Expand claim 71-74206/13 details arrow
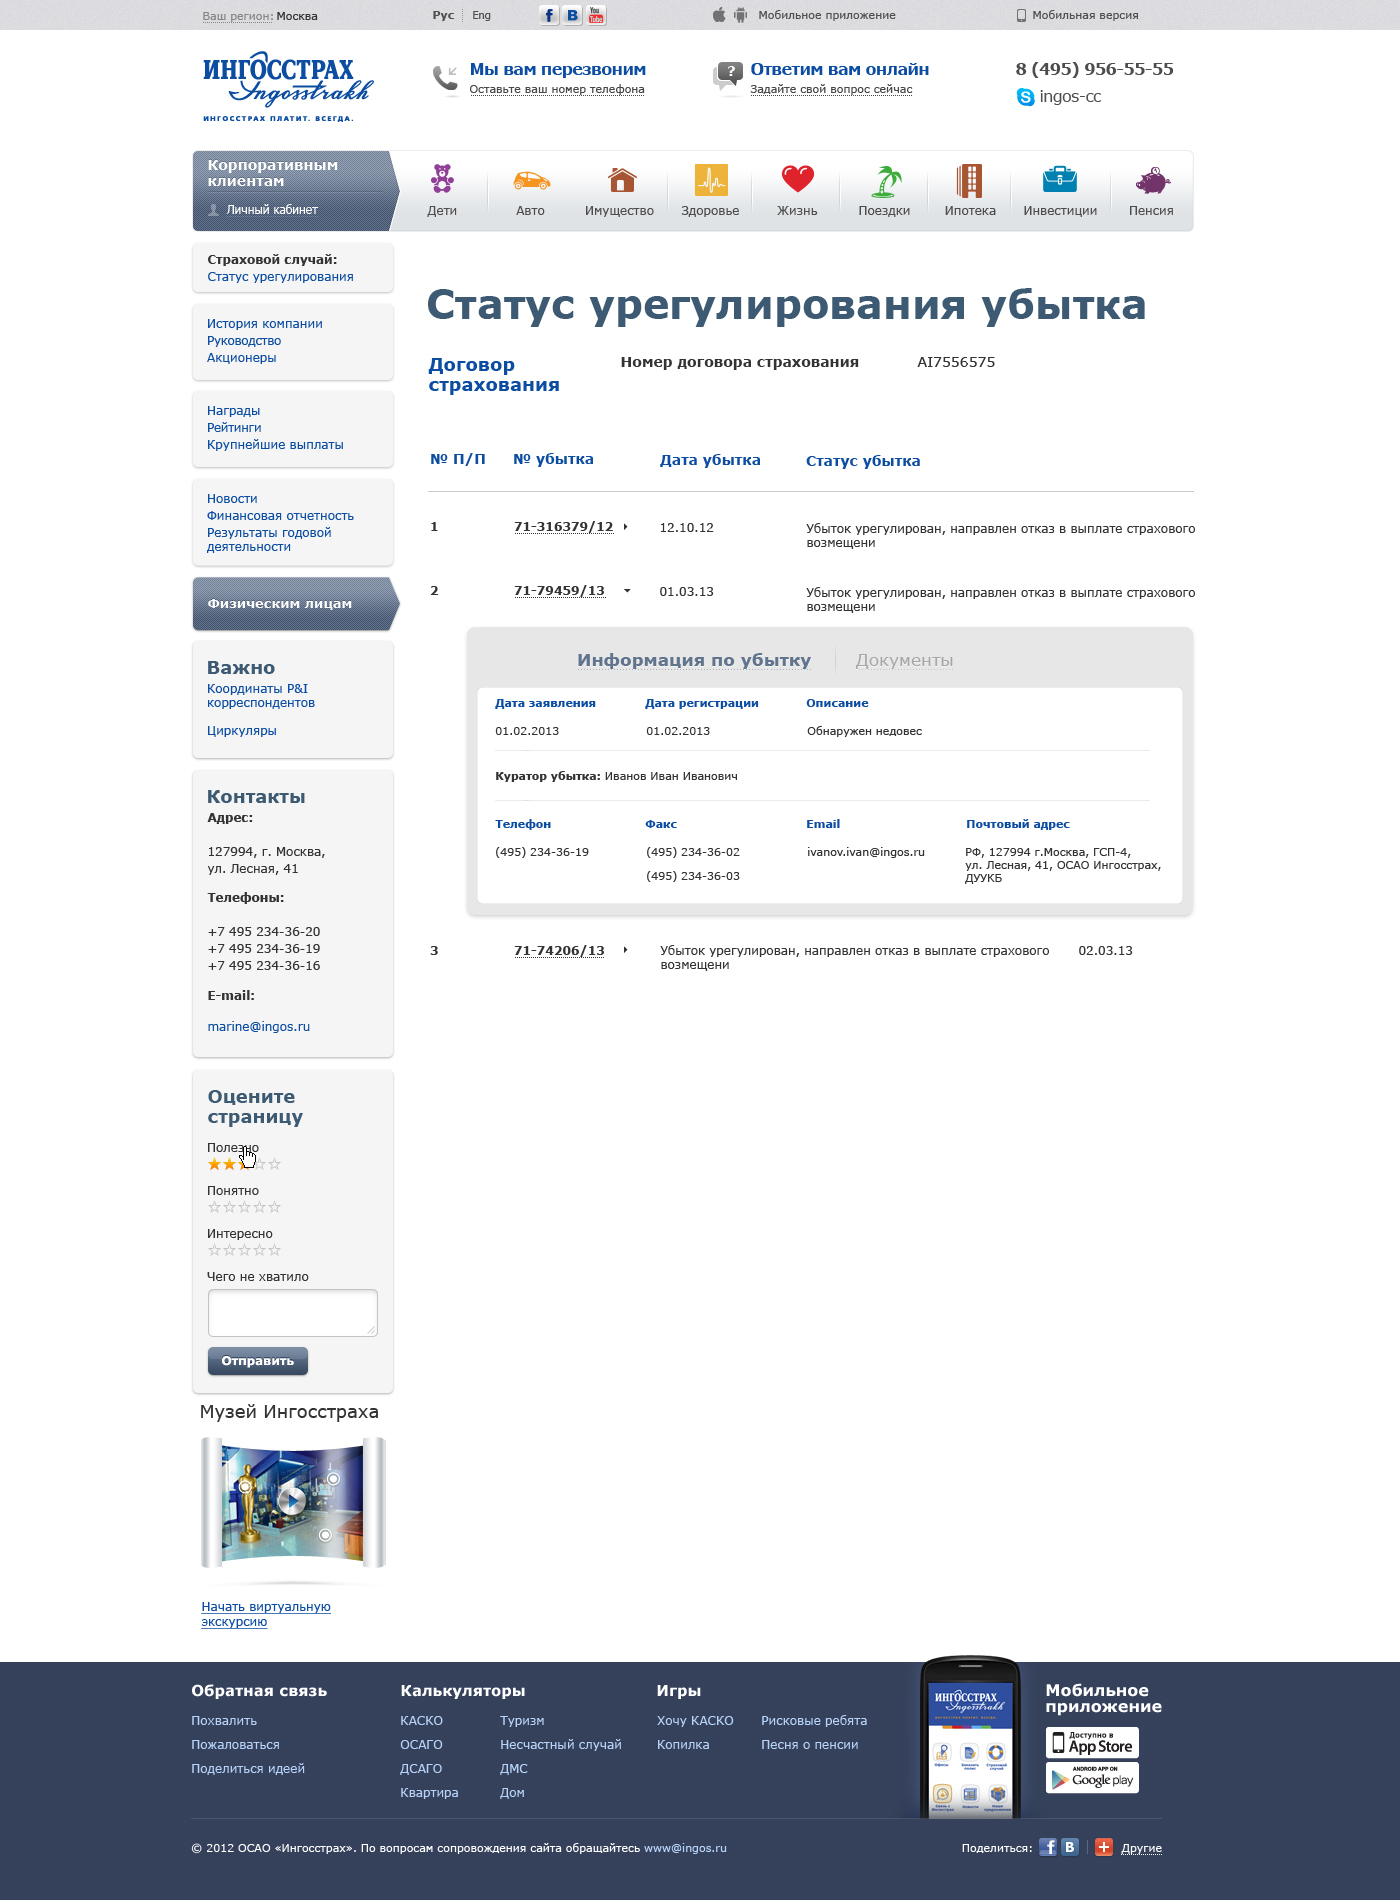The width and height of the screenshot is (1400, 1900). pyautogui.click(x=625, y=950)
